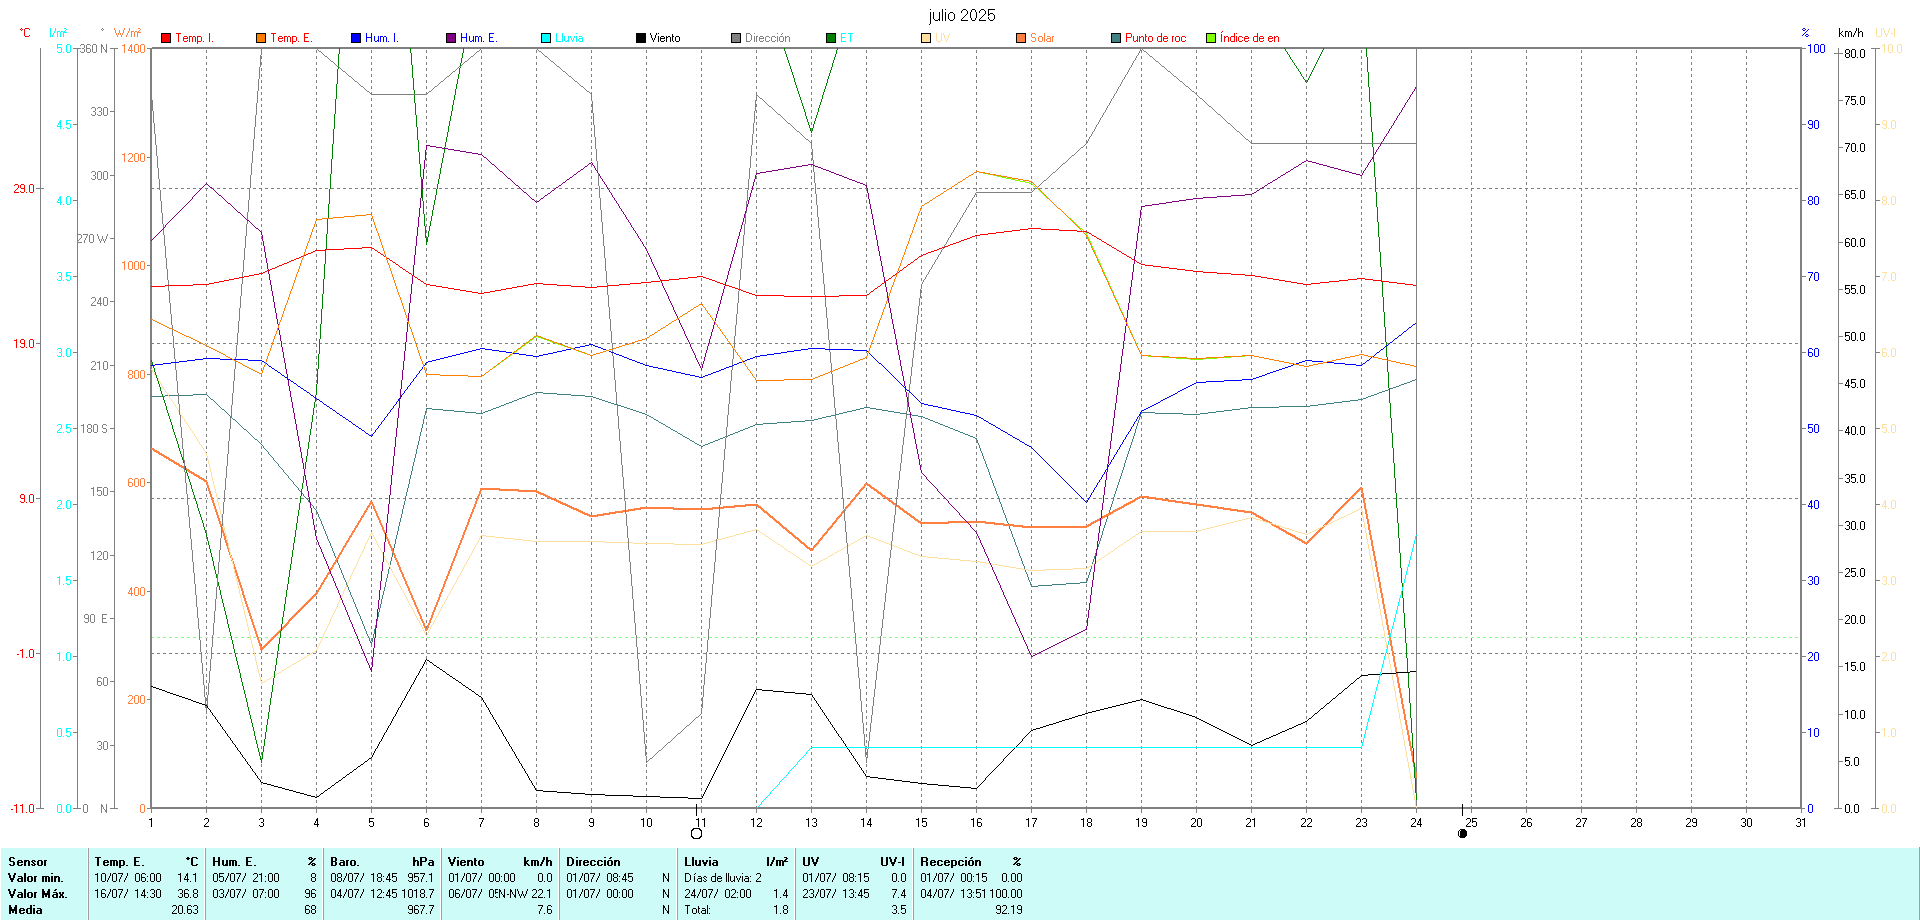Viewport: 1920px width, 920px height.
Task: Click the blue Hum. I. legend square
Action: (x=356, y=38)
